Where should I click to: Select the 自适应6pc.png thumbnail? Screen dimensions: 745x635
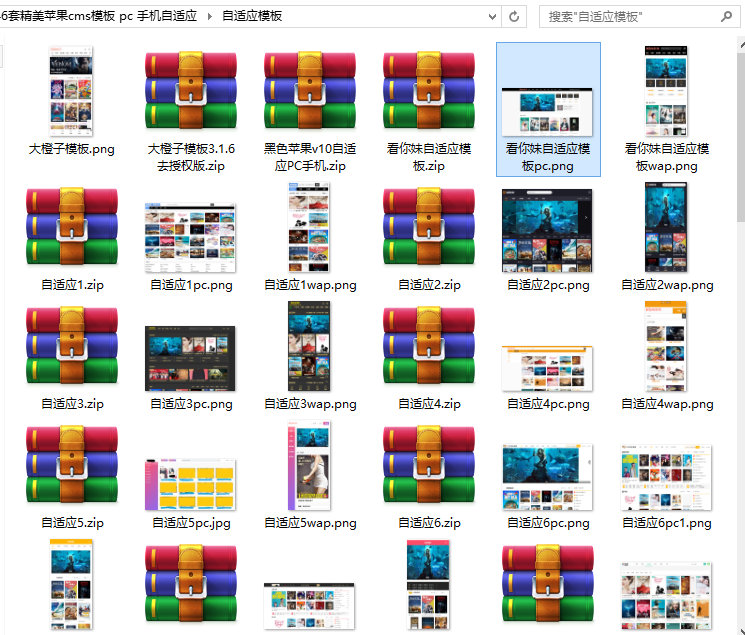pyautogui.click(x=547, y=477)
